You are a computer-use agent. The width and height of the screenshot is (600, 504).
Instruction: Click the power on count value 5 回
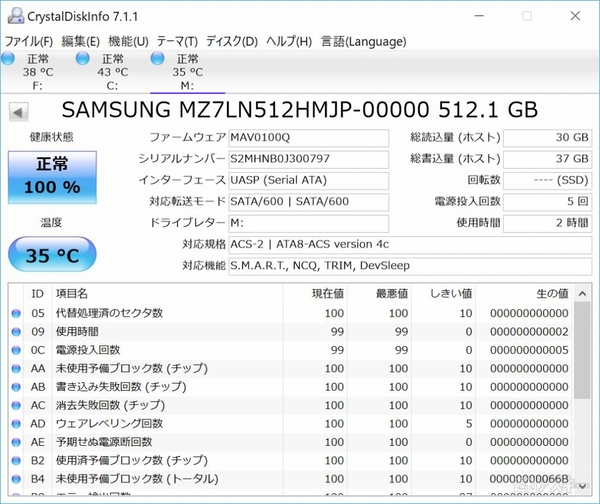547,202
